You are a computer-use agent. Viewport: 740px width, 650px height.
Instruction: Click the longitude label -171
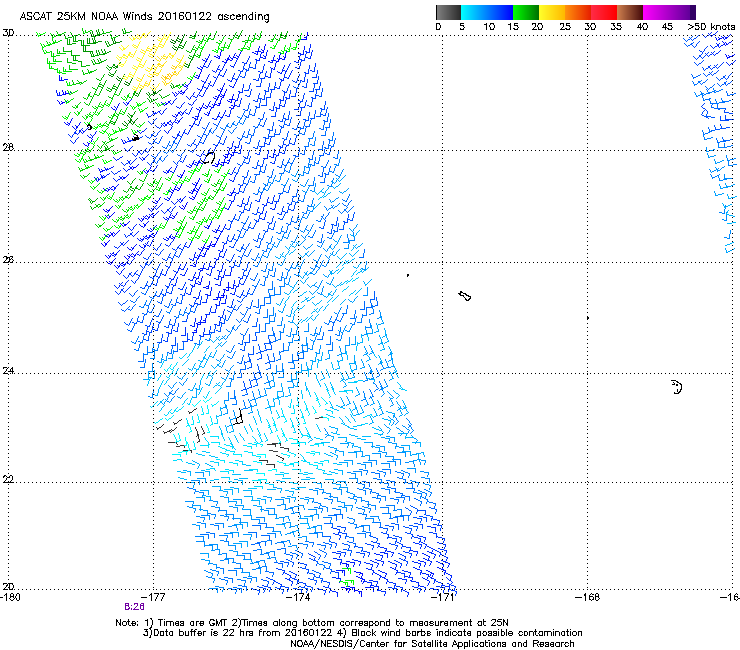(443, 597)
